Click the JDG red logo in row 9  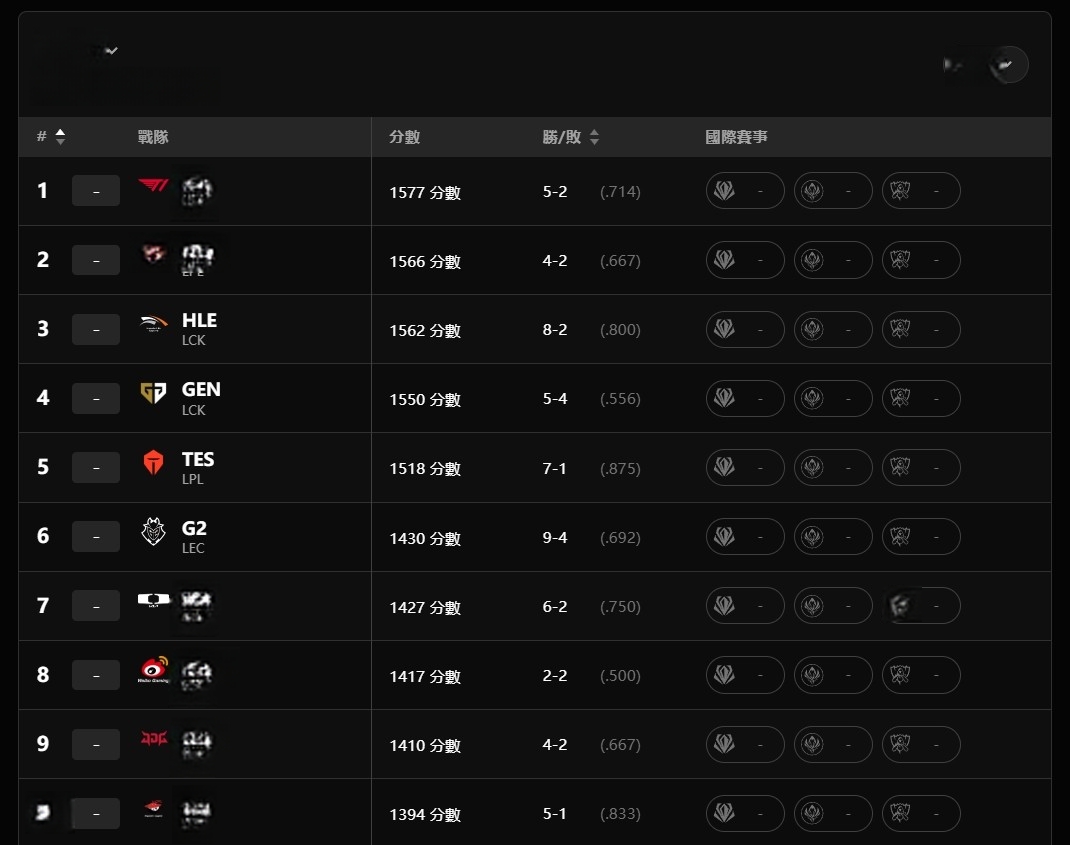[154, 738]
